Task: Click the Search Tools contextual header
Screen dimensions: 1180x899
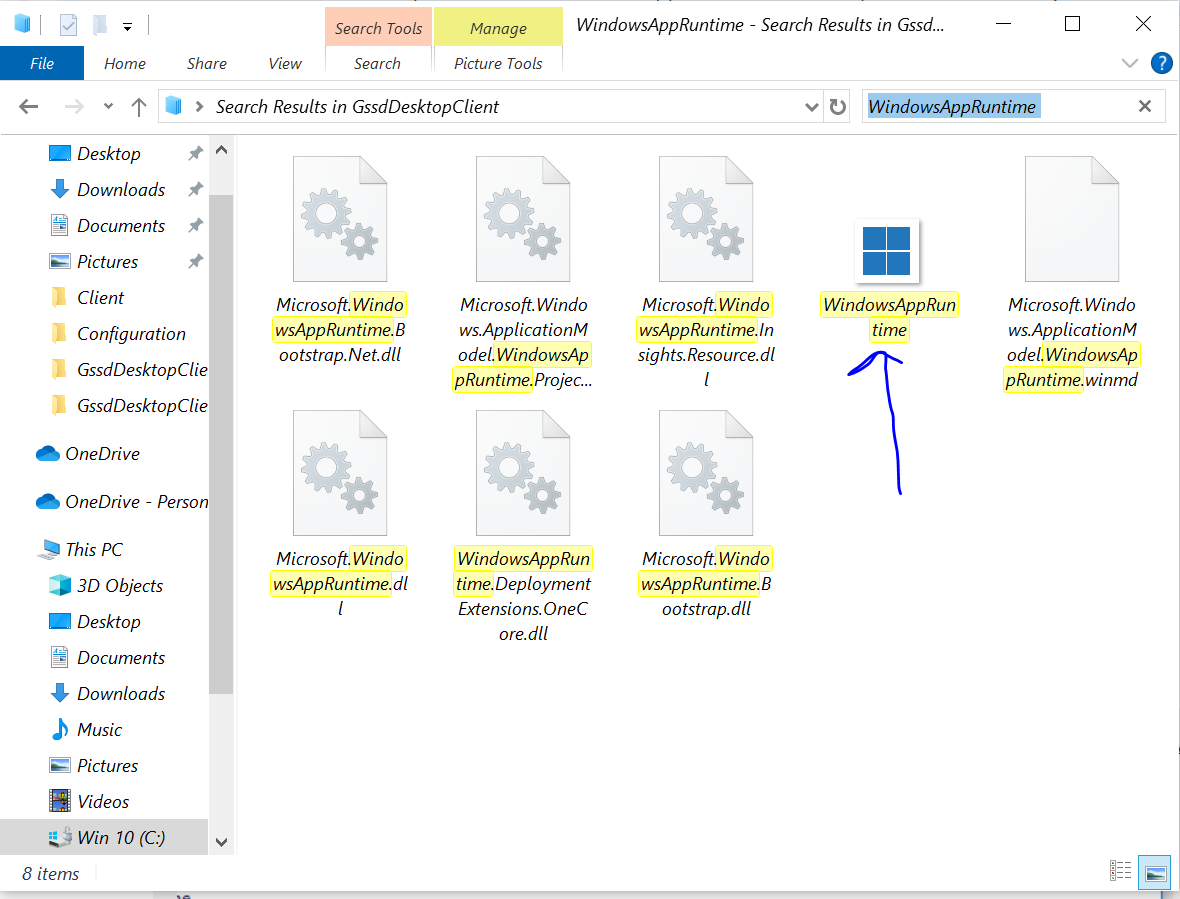Action: [379, 28]
